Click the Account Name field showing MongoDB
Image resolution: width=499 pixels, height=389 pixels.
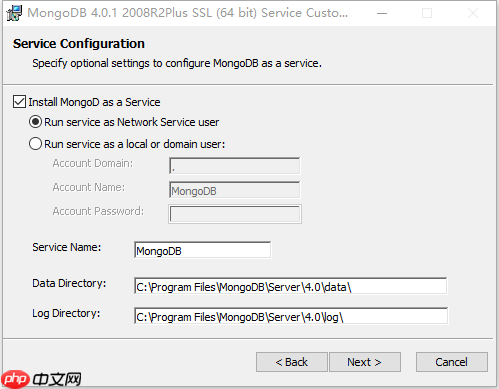pyautogui.click(x=235, y=190)
